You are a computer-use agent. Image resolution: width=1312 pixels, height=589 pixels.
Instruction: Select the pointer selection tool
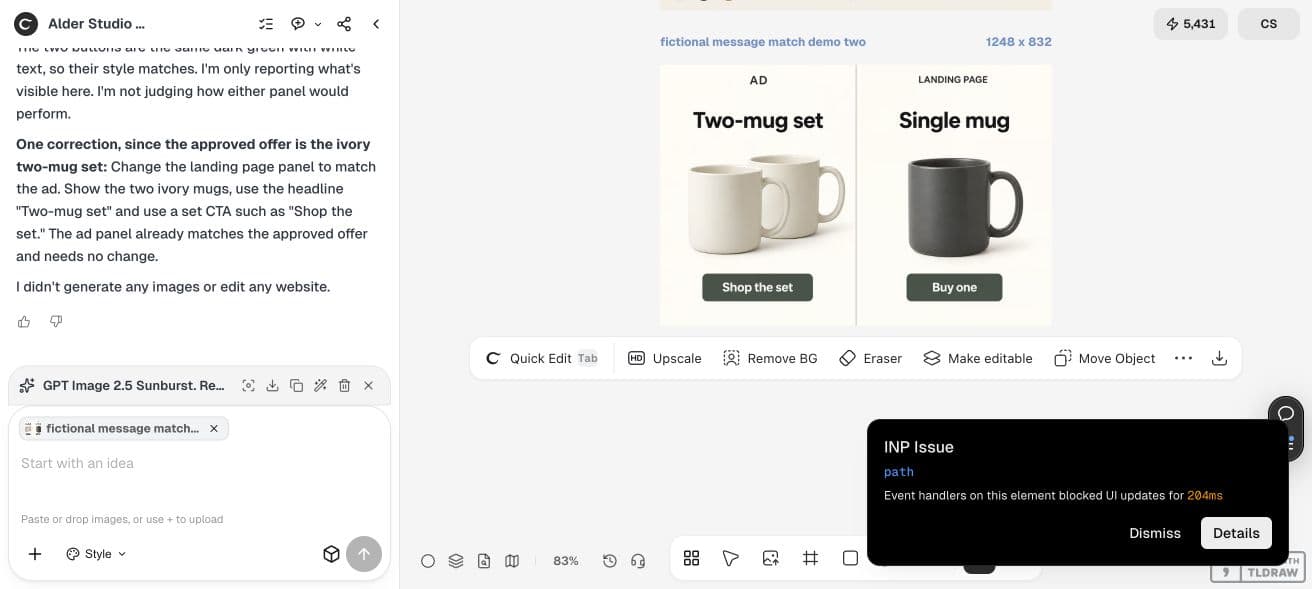[x=731, y=558]
